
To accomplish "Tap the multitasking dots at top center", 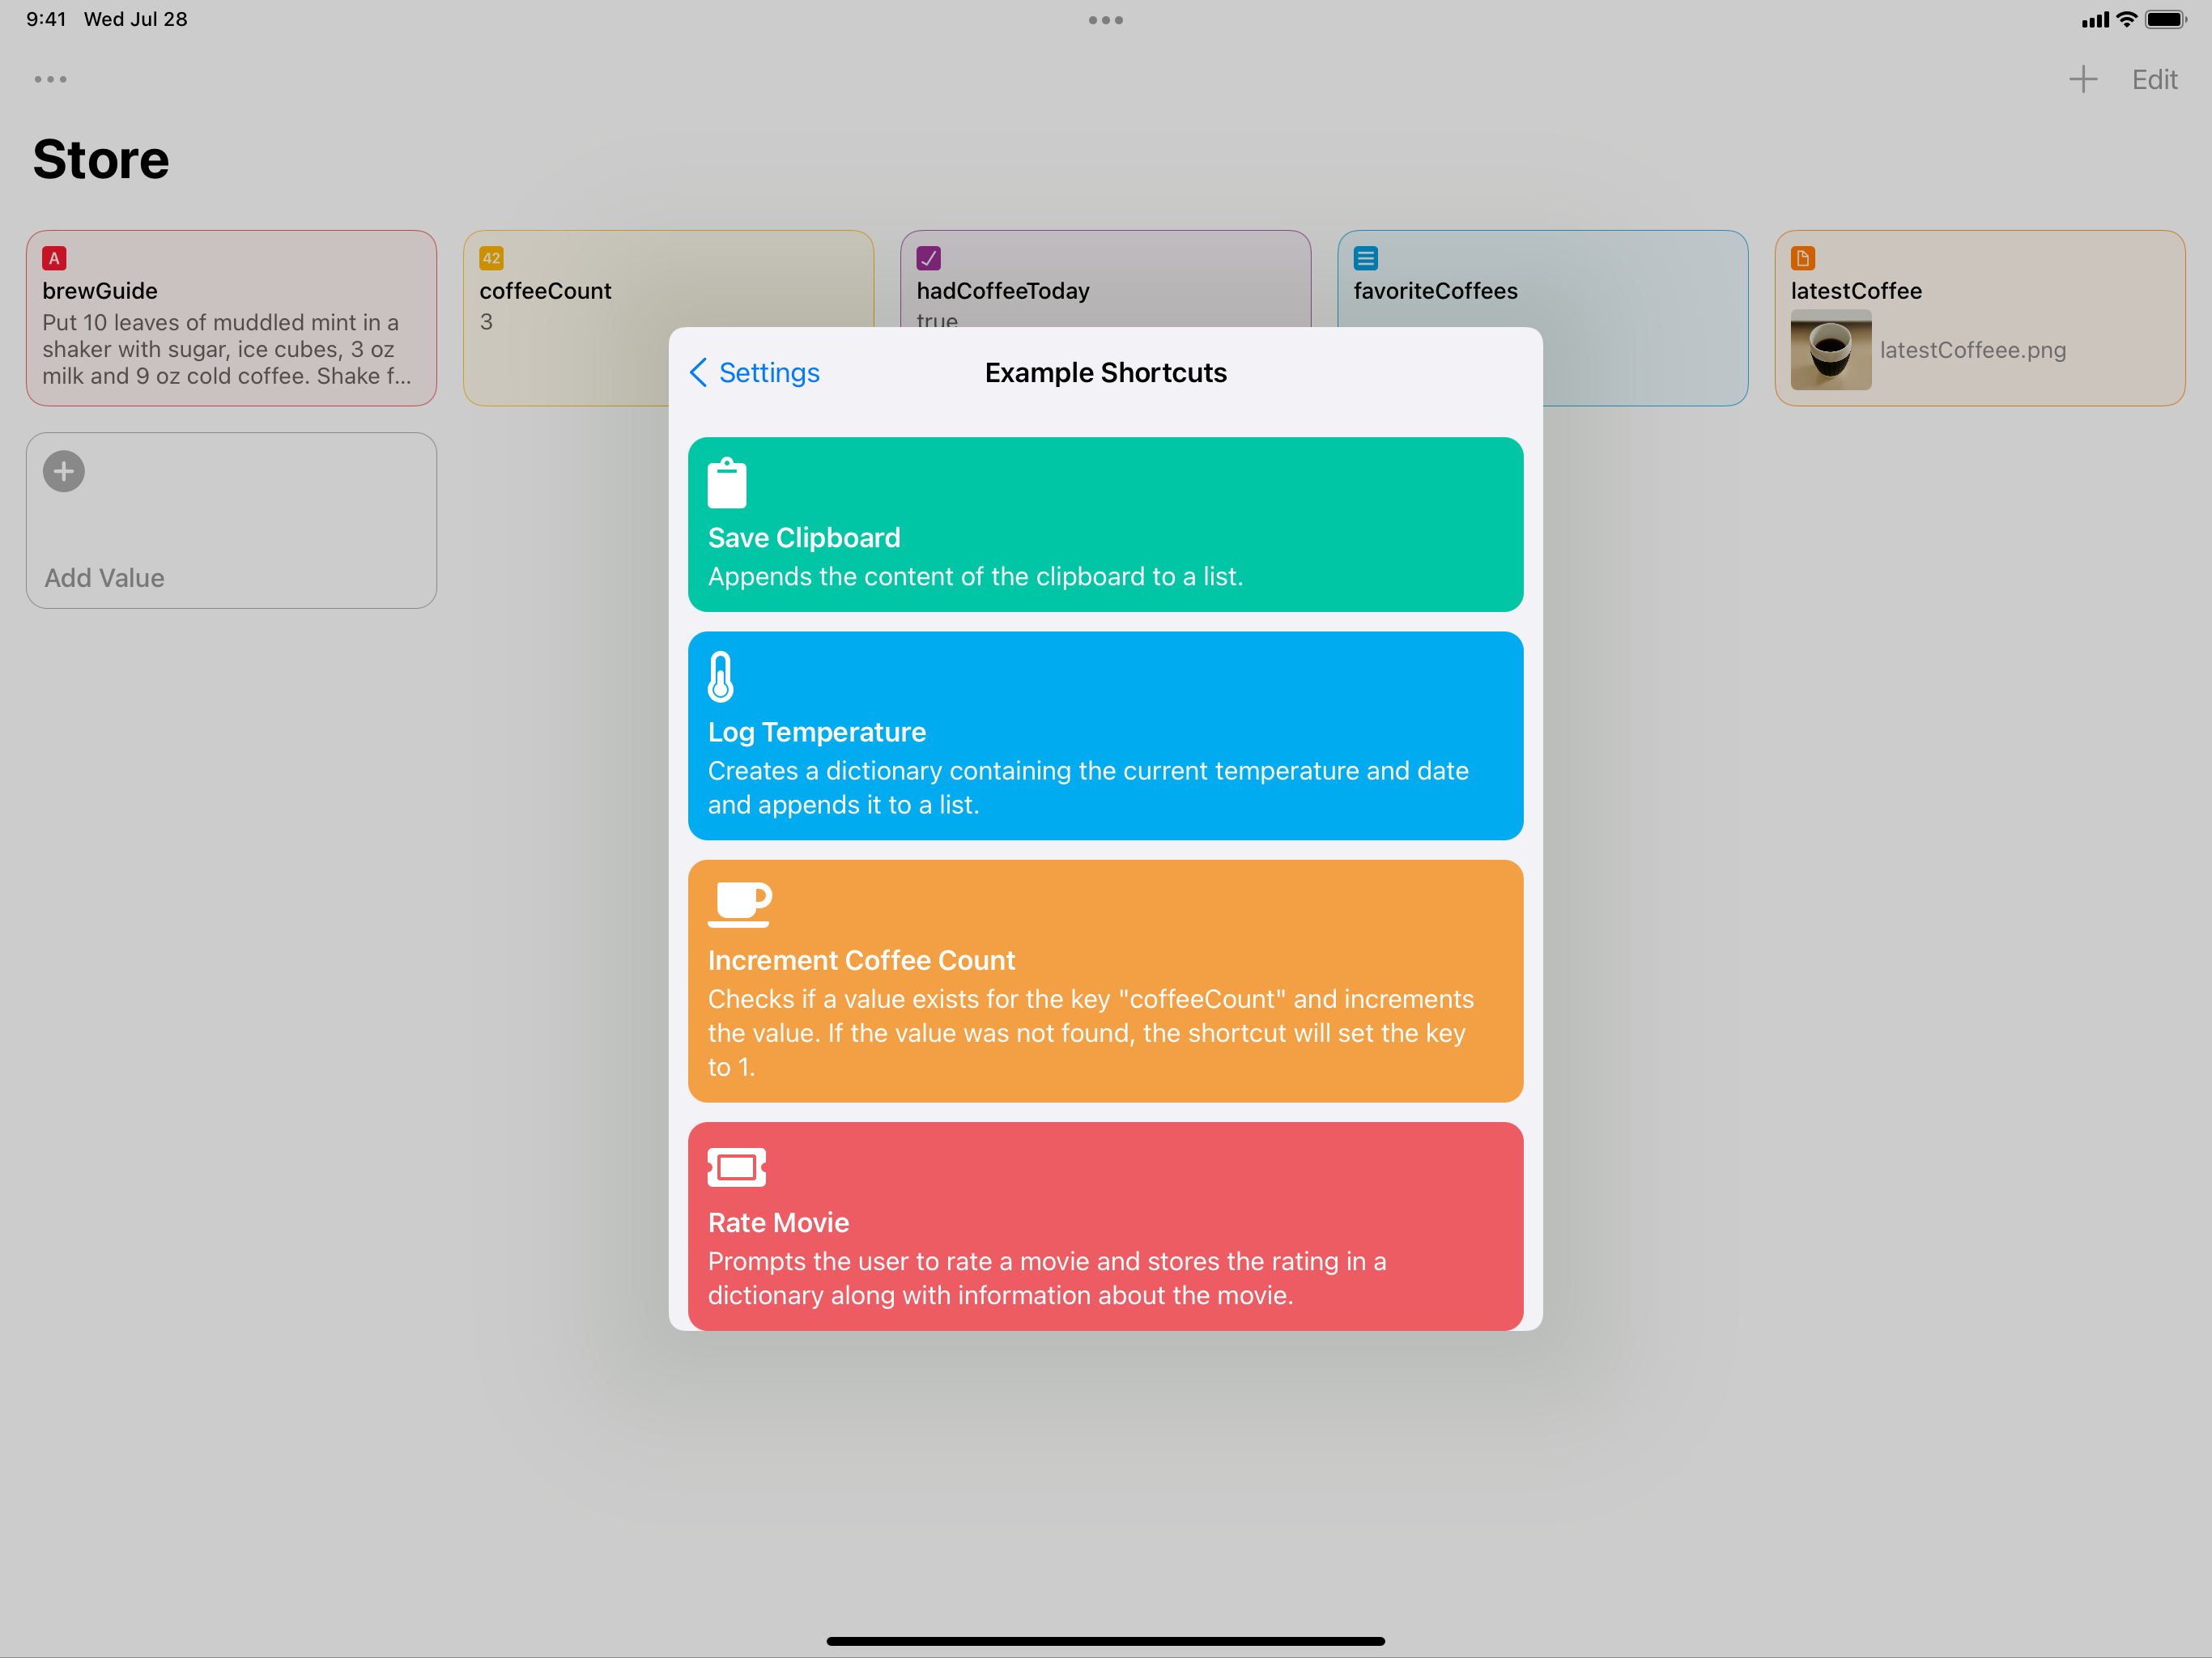I will click(1105, 20).
